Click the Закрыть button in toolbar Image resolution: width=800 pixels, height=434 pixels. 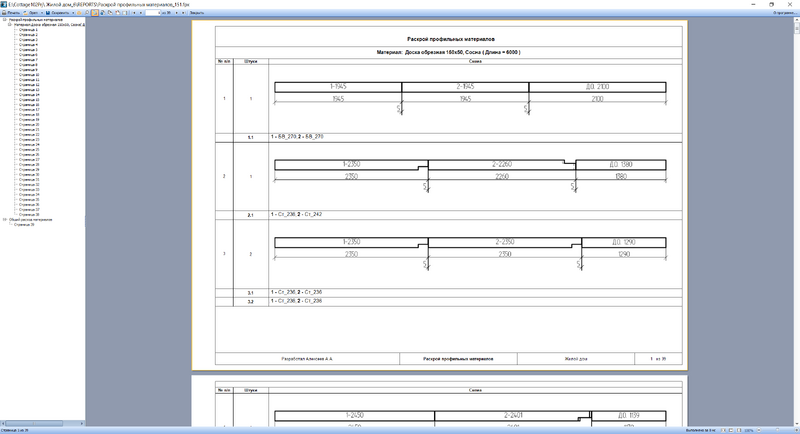(x=196, y=13)
